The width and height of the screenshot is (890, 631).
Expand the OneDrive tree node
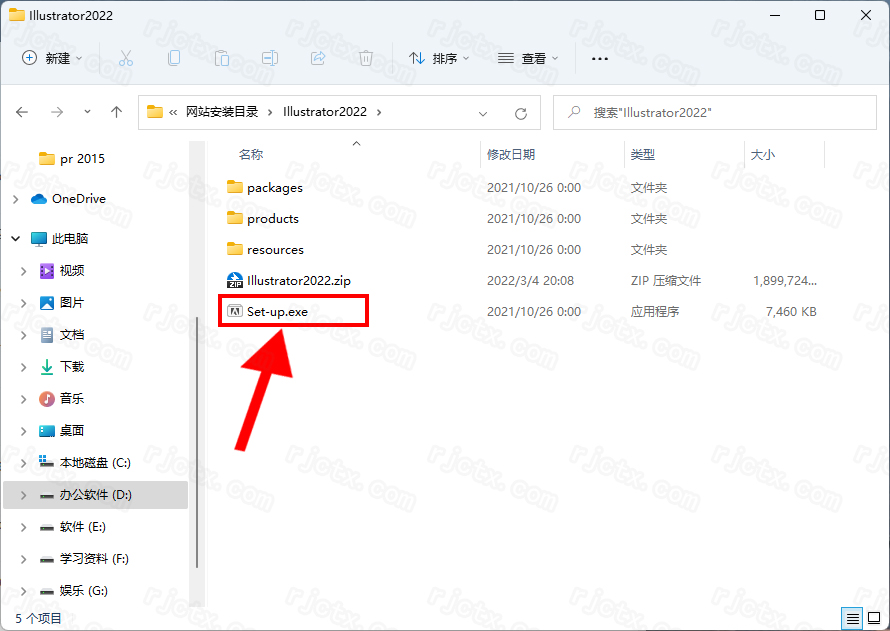(15, 199)
